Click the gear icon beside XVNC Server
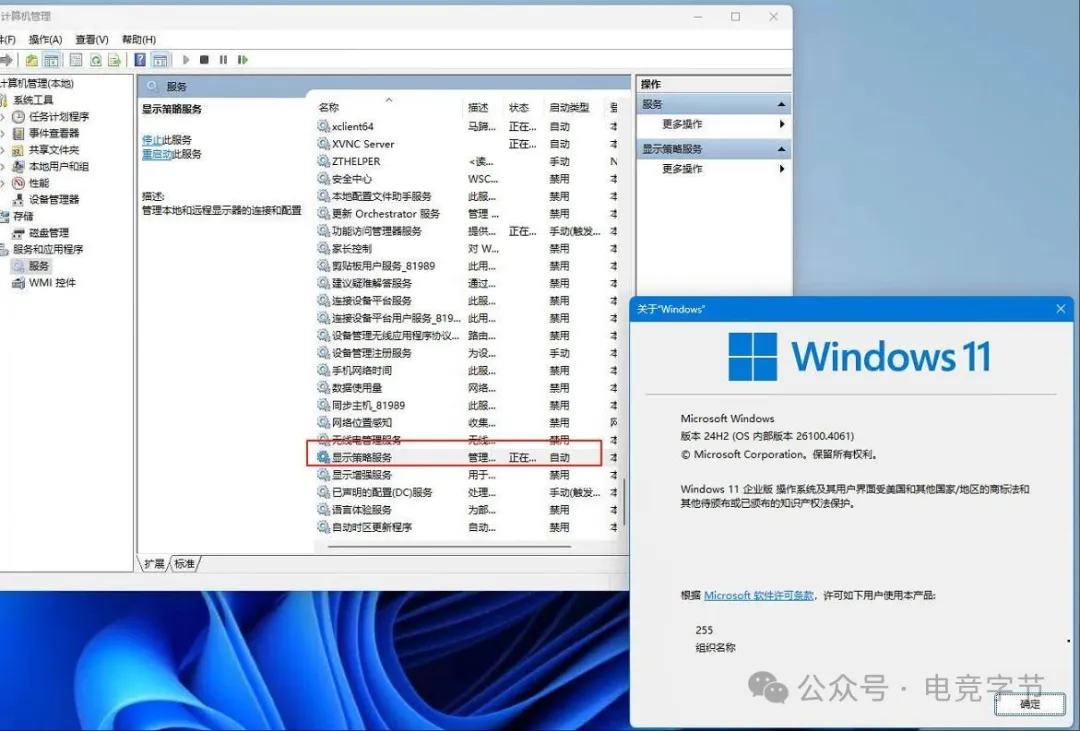 pos(323,143)
